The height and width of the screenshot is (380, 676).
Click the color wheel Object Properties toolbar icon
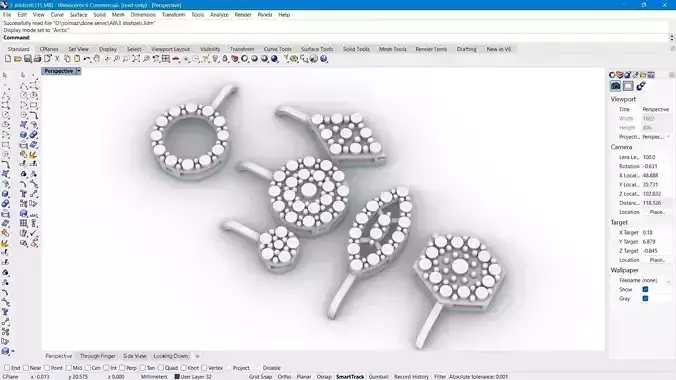click(245, 59)
